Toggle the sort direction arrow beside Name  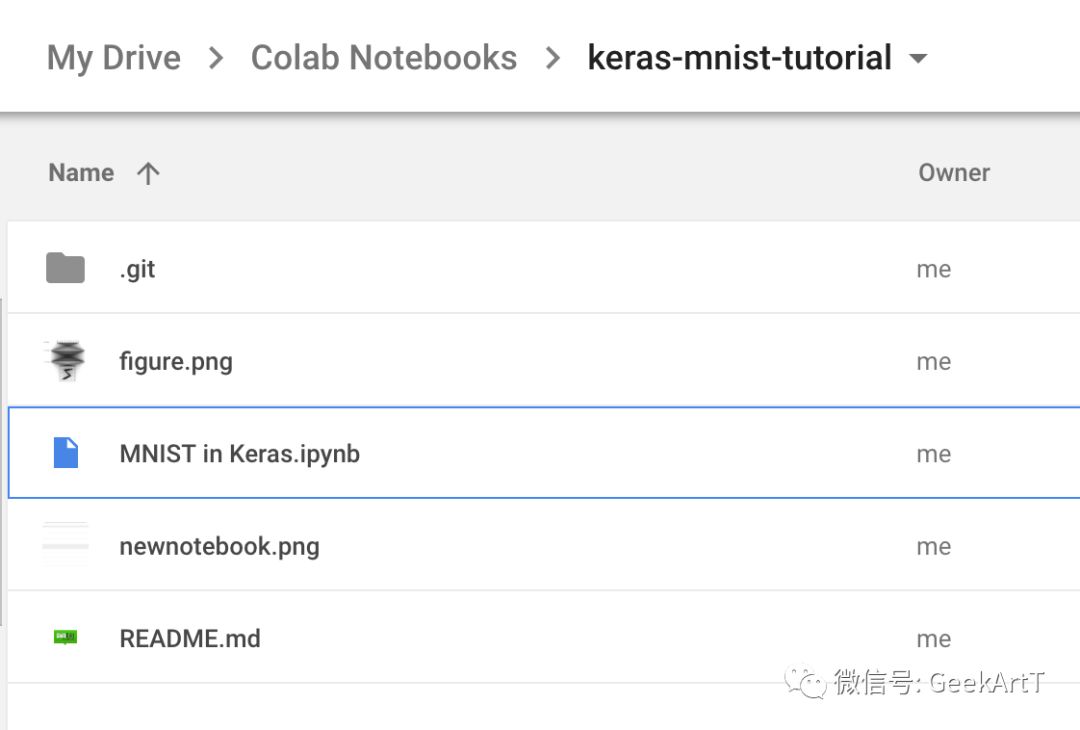pyautogui.click(x=148, y=173)
